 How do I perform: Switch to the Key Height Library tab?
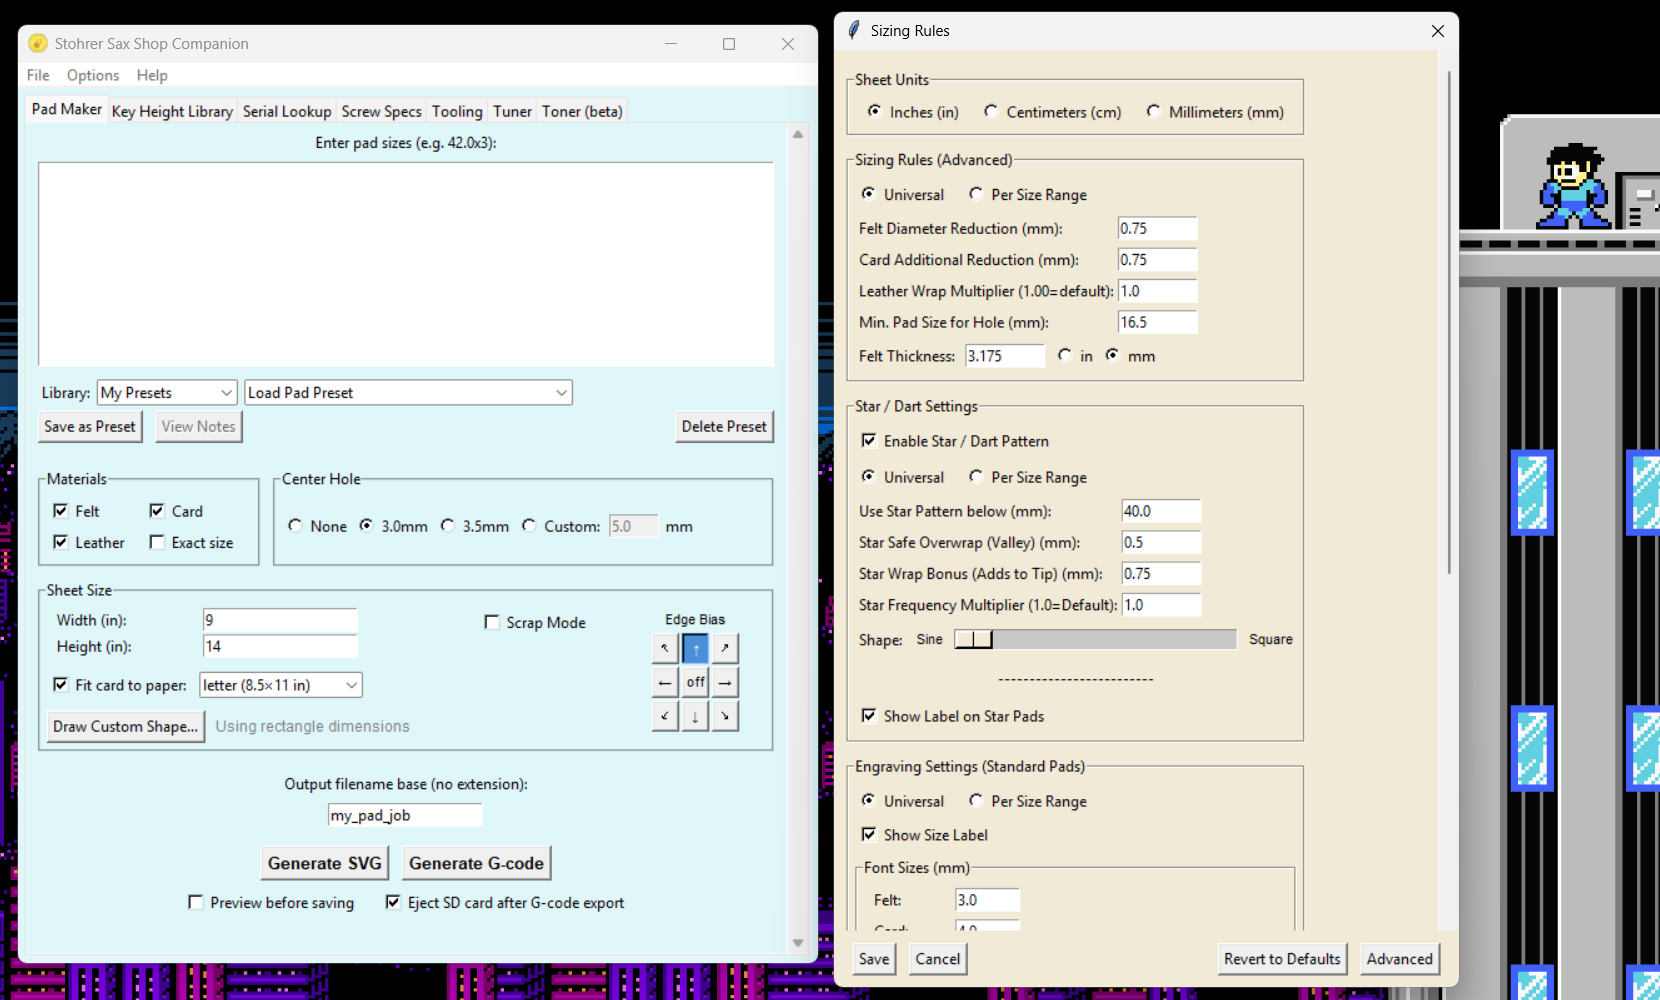(x=172, y=111)
